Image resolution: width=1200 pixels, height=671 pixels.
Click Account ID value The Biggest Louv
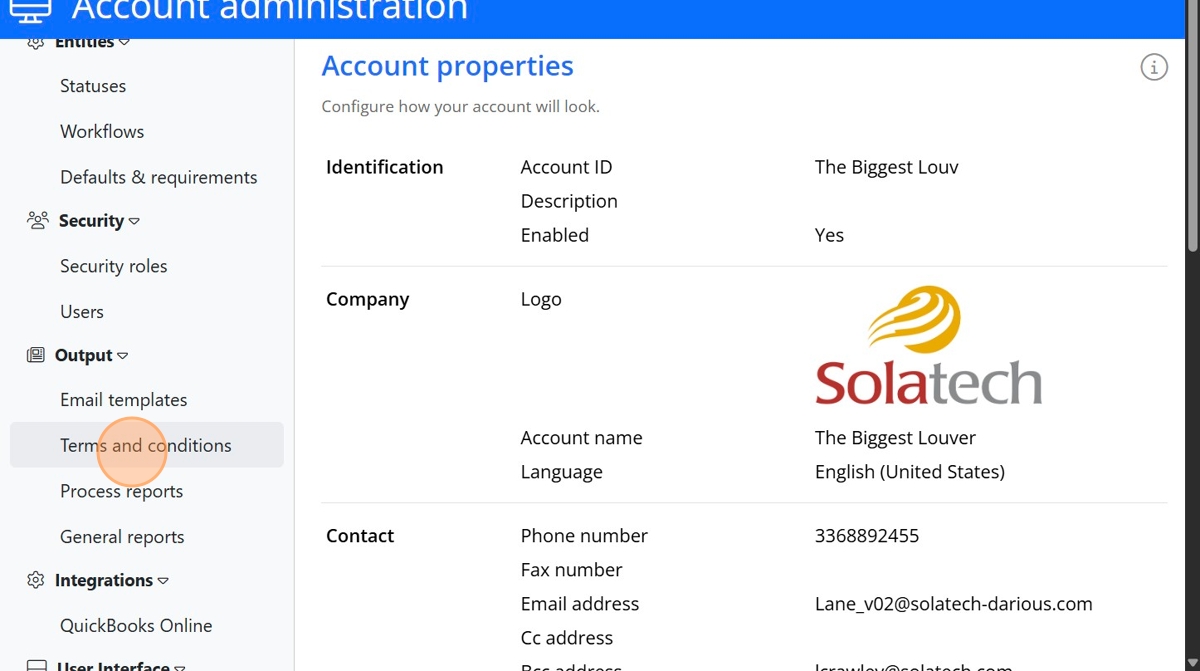(x=887, y=167)
